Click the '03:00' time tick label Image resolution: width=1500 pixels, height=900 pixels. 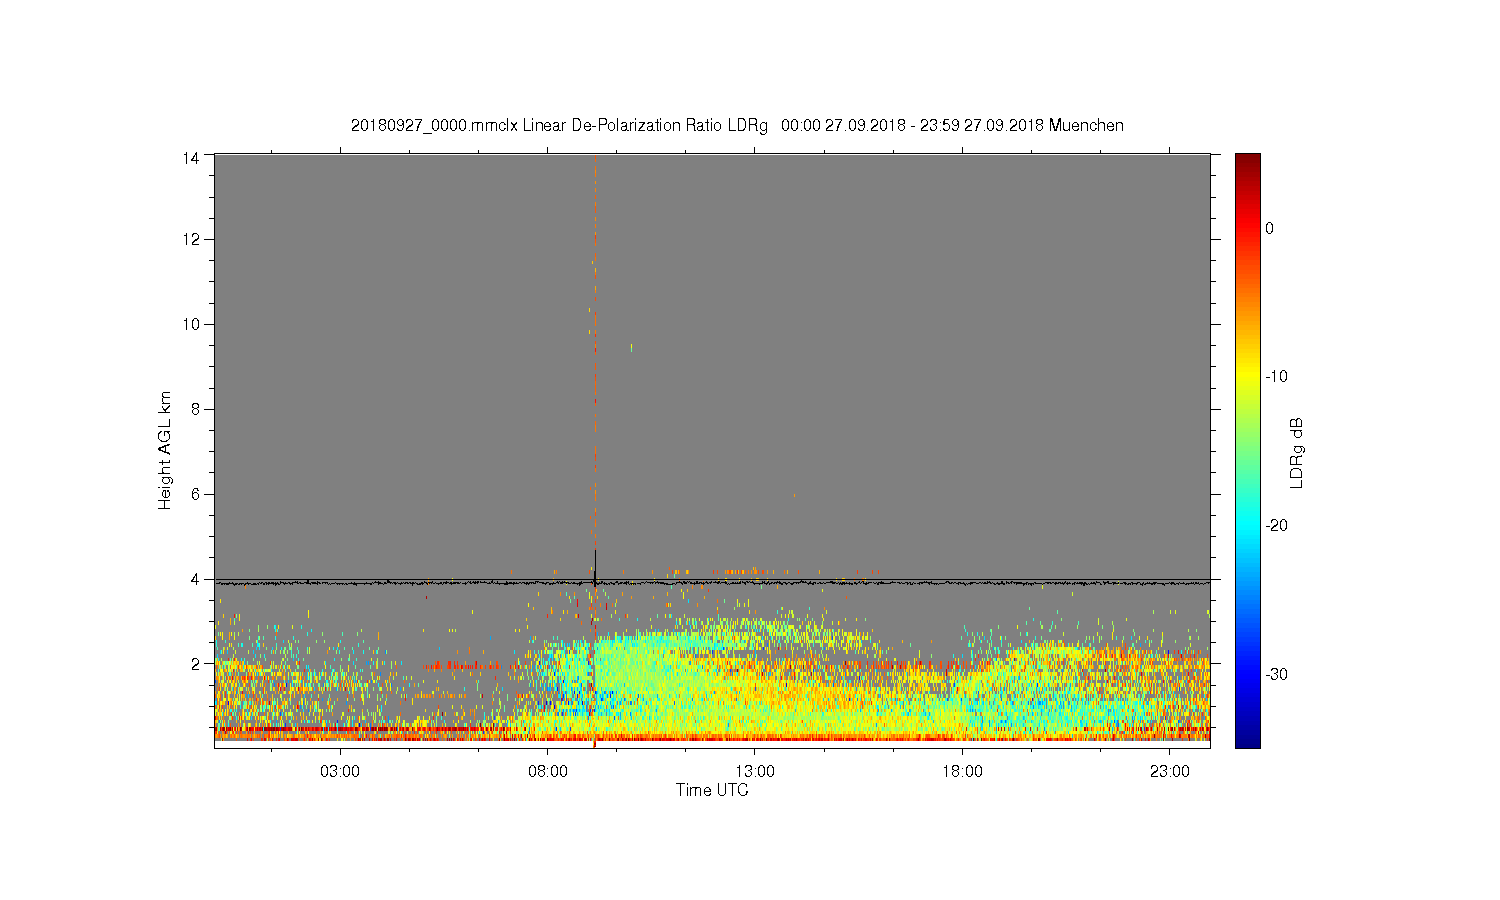[x=340, y=772]
